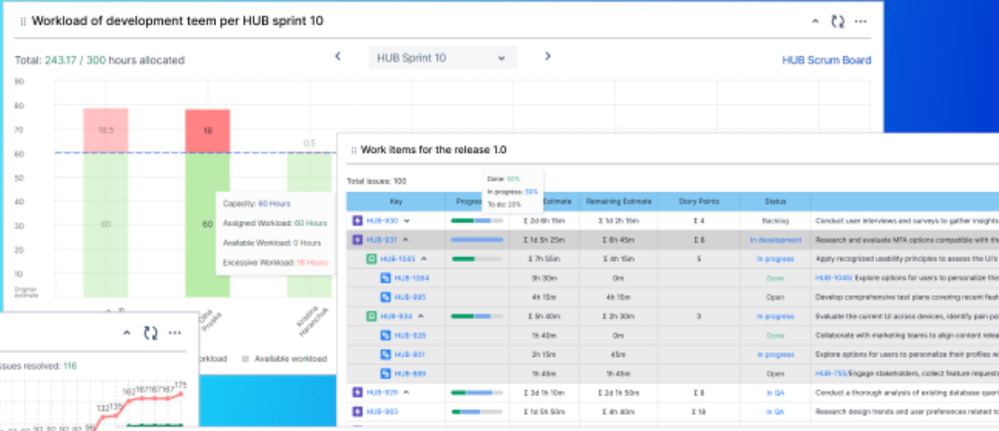
Task: Click the red 18 excessive workload bar segment
Action: (x=208, y=131)
